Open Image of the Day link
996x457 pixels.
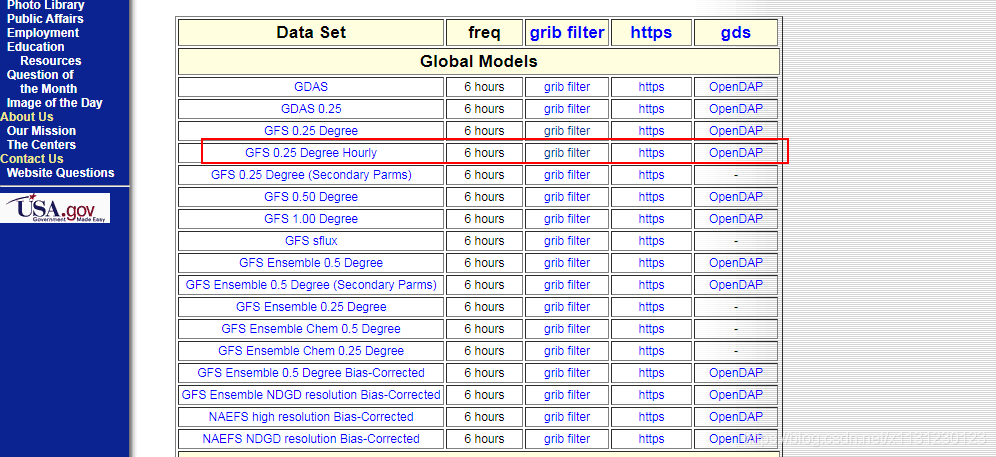(55, 103)
